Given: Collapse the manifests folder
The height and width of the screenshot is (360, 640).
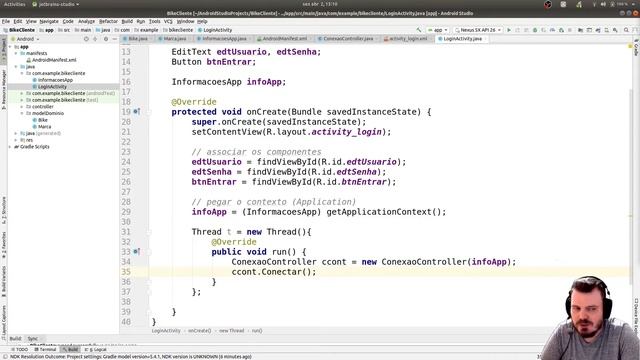Looking at the screenshot, I should coord(16,53).
